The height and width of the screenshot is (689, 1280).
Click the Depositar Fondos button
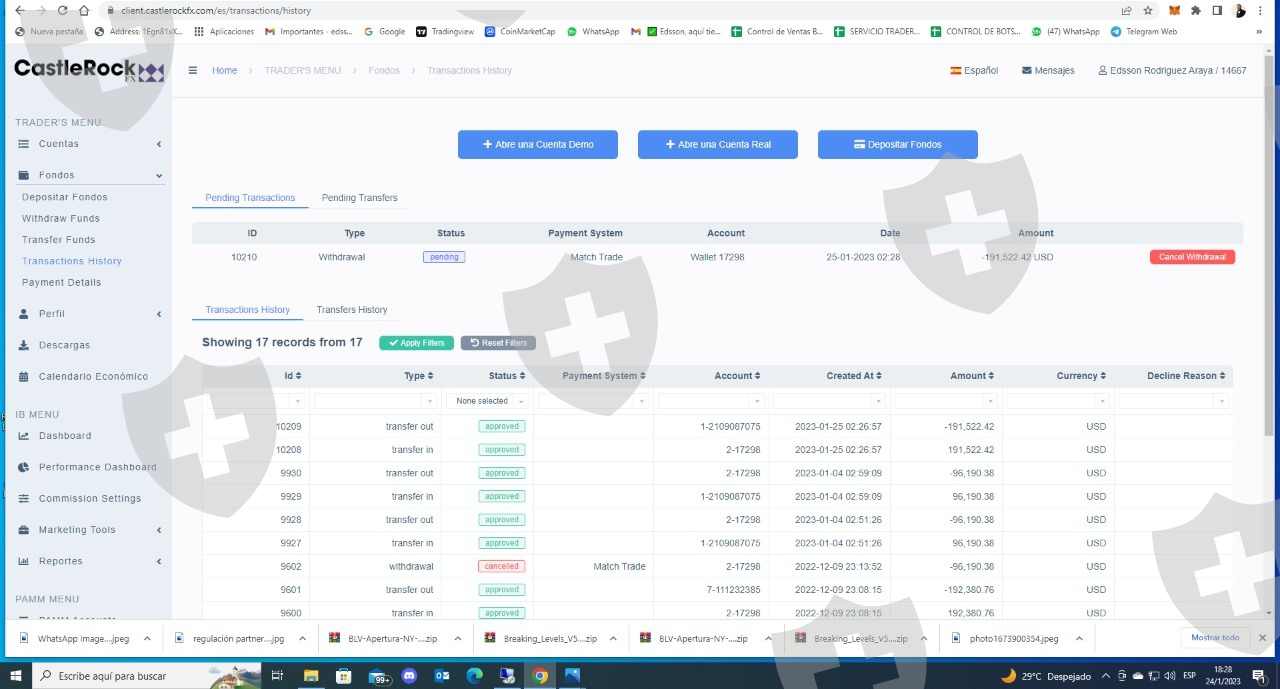click(897, 144)
